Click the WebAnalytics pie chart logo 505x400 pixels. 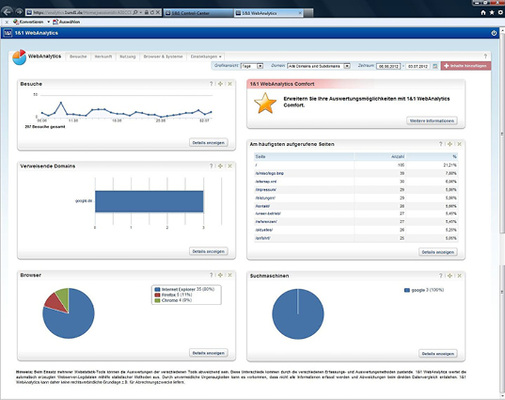[x=19, y=57]
